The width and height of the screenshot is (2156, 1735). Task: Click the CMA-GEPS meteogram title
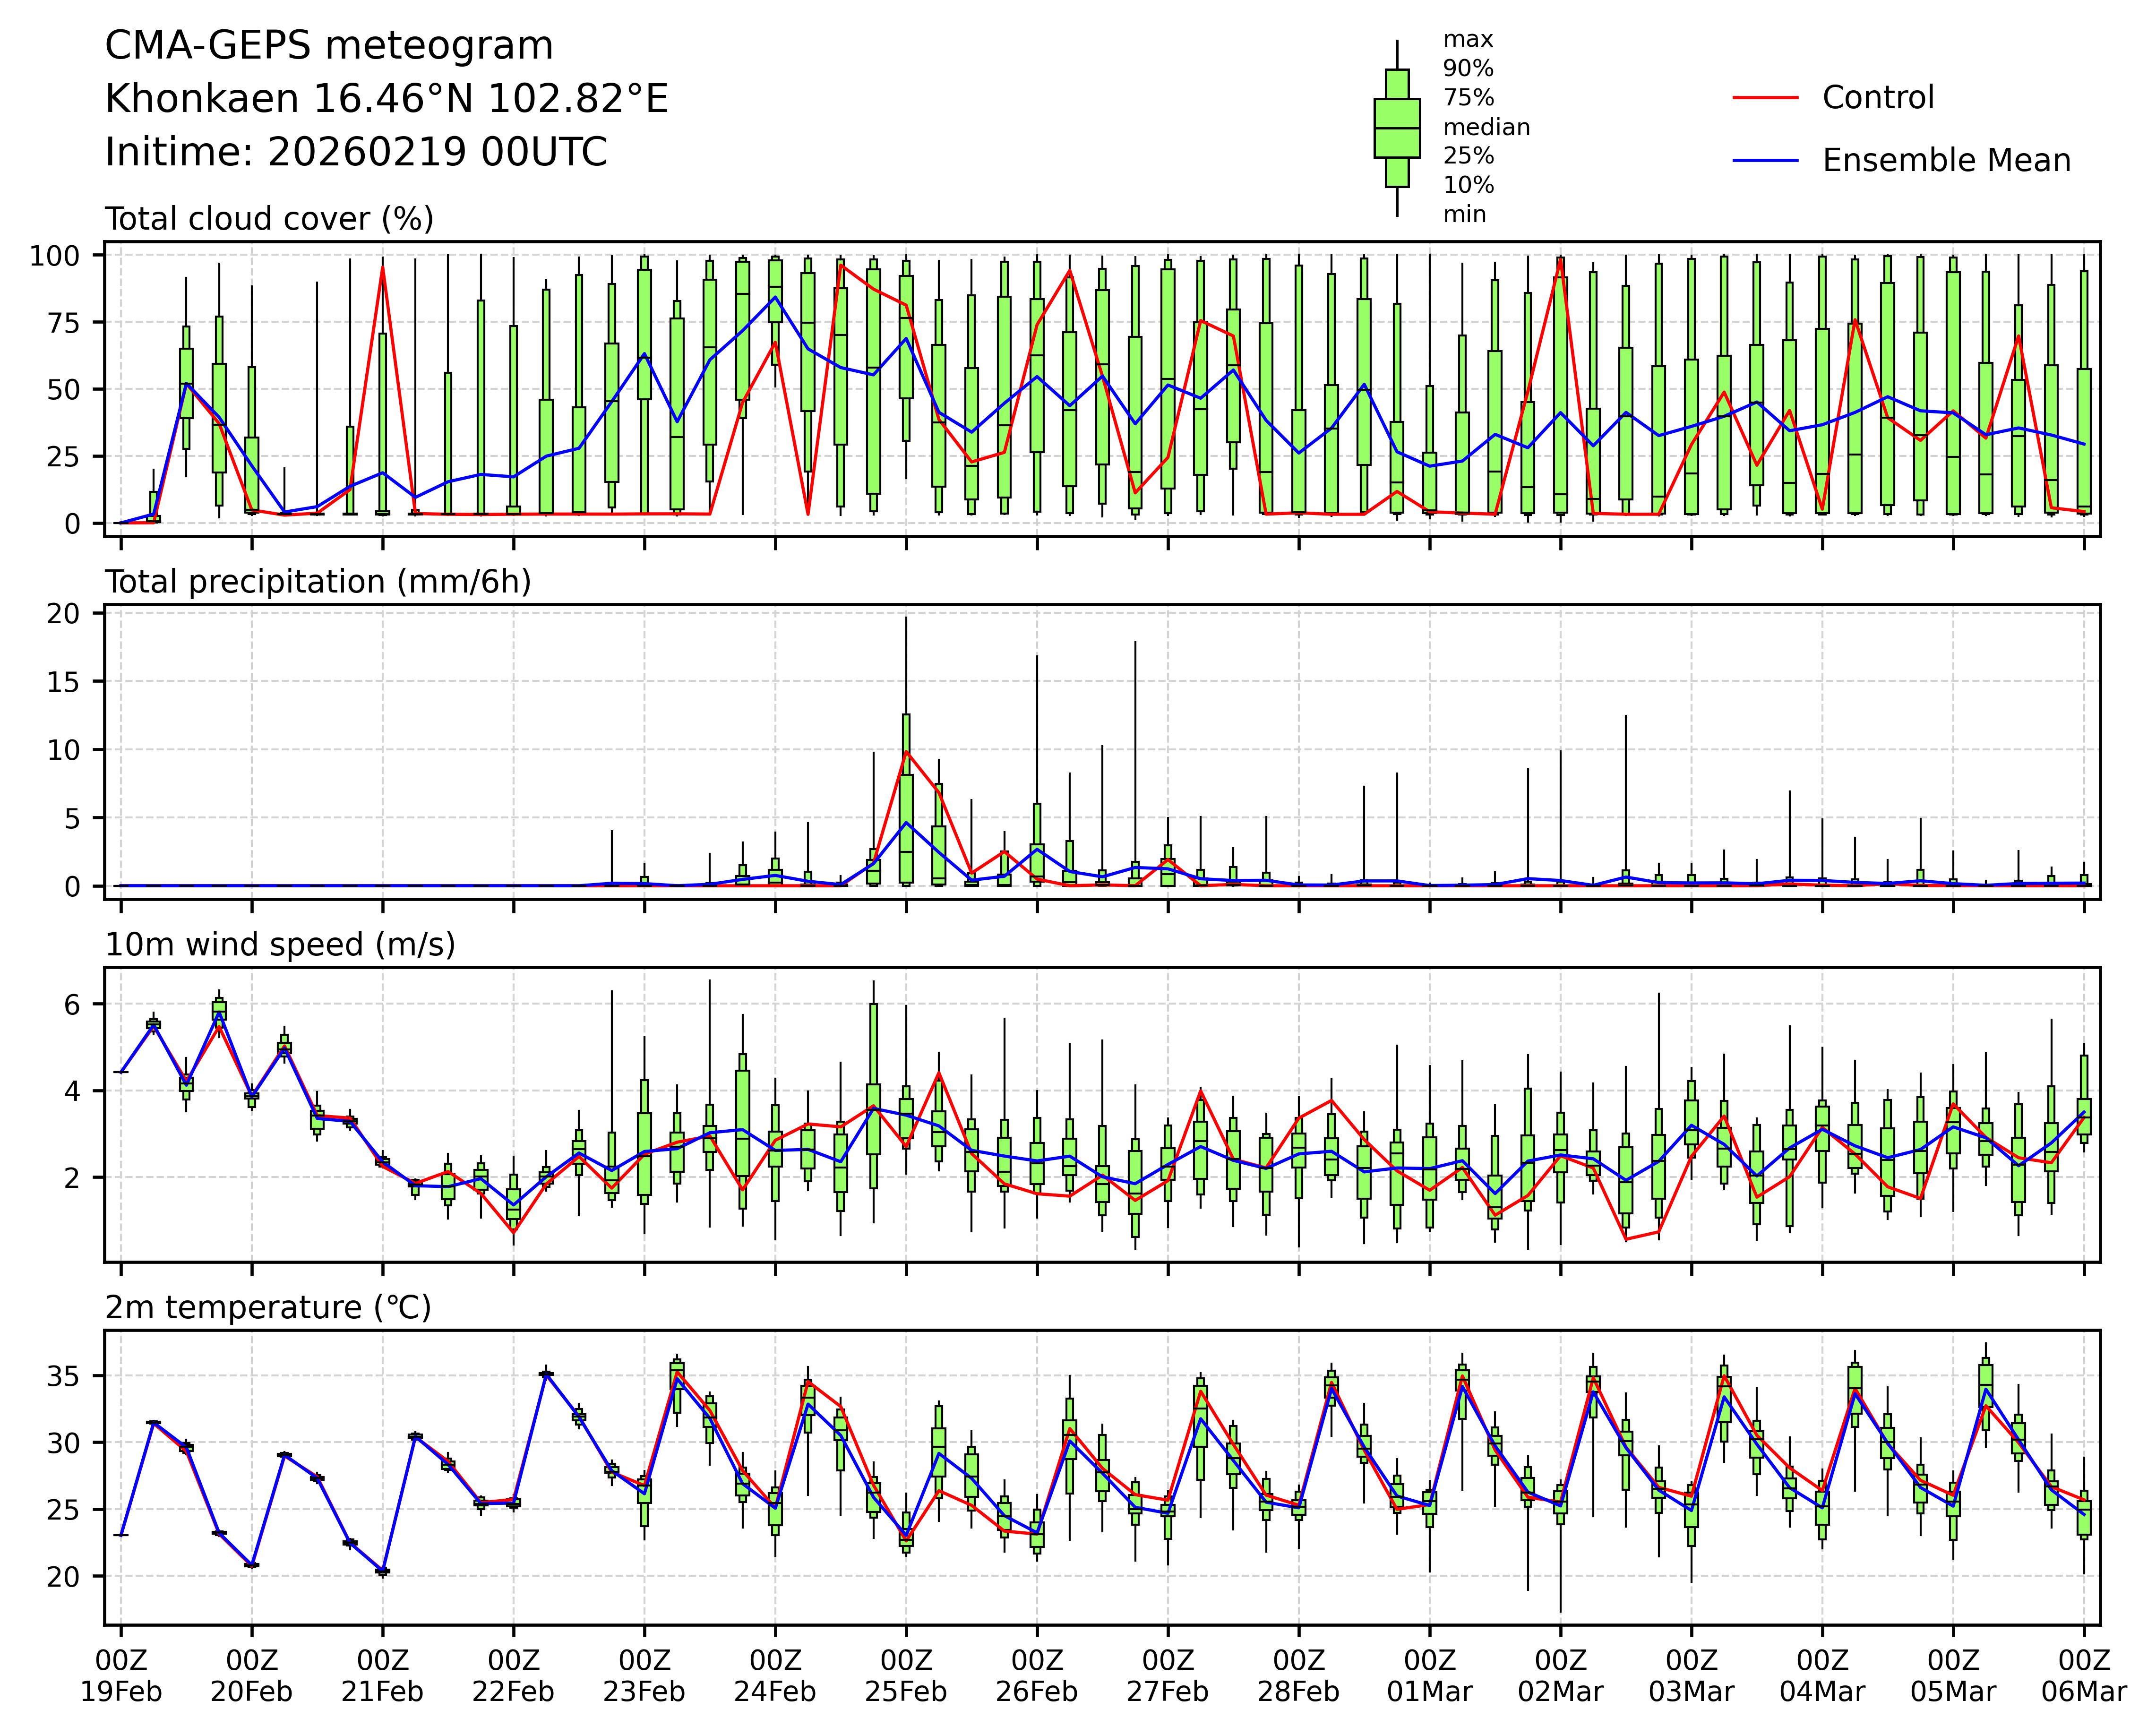click(x=329, y=46)
